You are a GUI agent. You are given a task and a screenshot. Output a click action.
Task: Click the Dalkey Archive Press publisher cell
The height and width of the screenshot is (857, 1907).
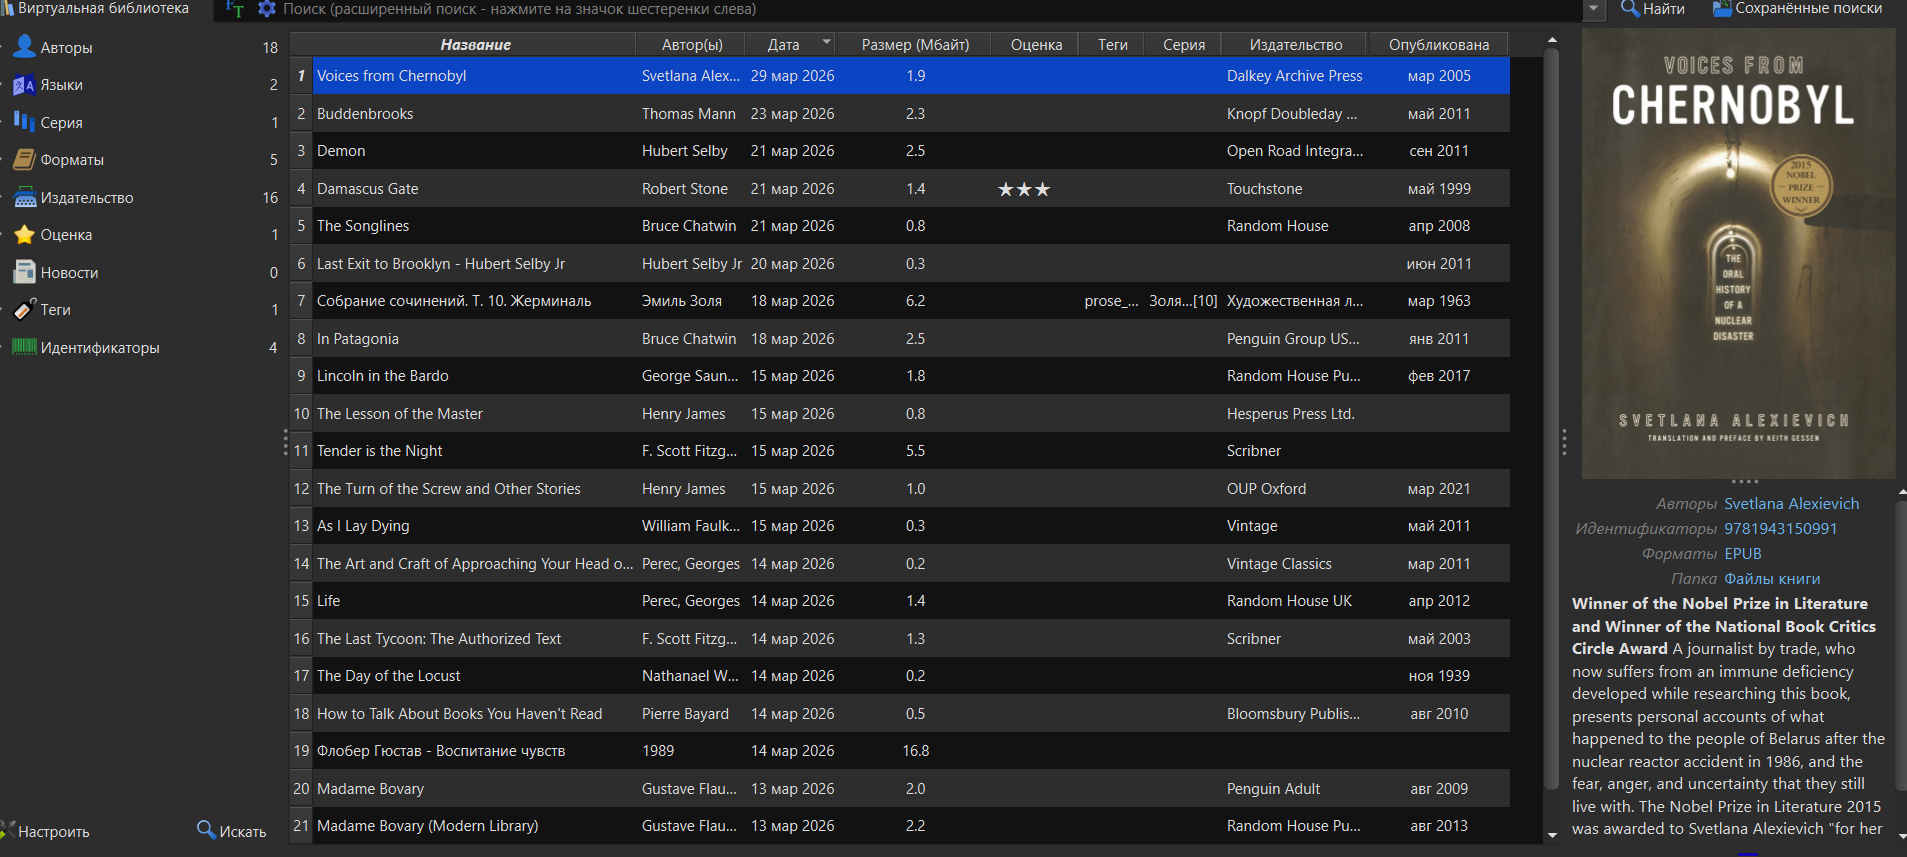tap(1295, 76)
